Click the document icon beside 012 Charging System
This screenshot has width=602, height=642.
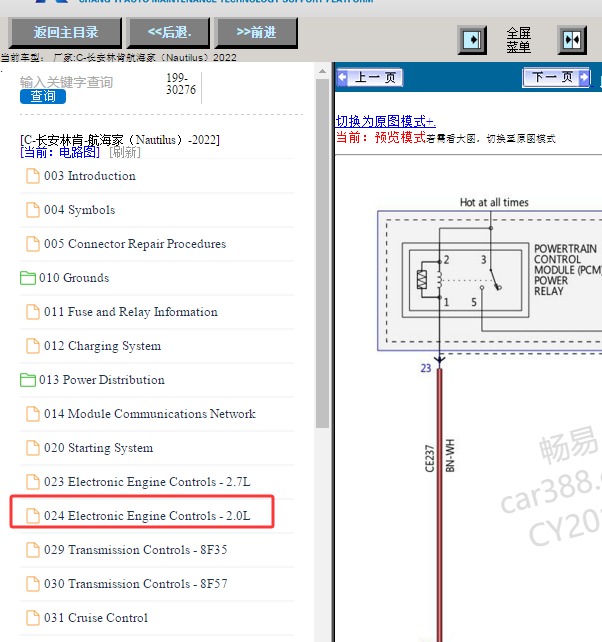pos(33,346)
